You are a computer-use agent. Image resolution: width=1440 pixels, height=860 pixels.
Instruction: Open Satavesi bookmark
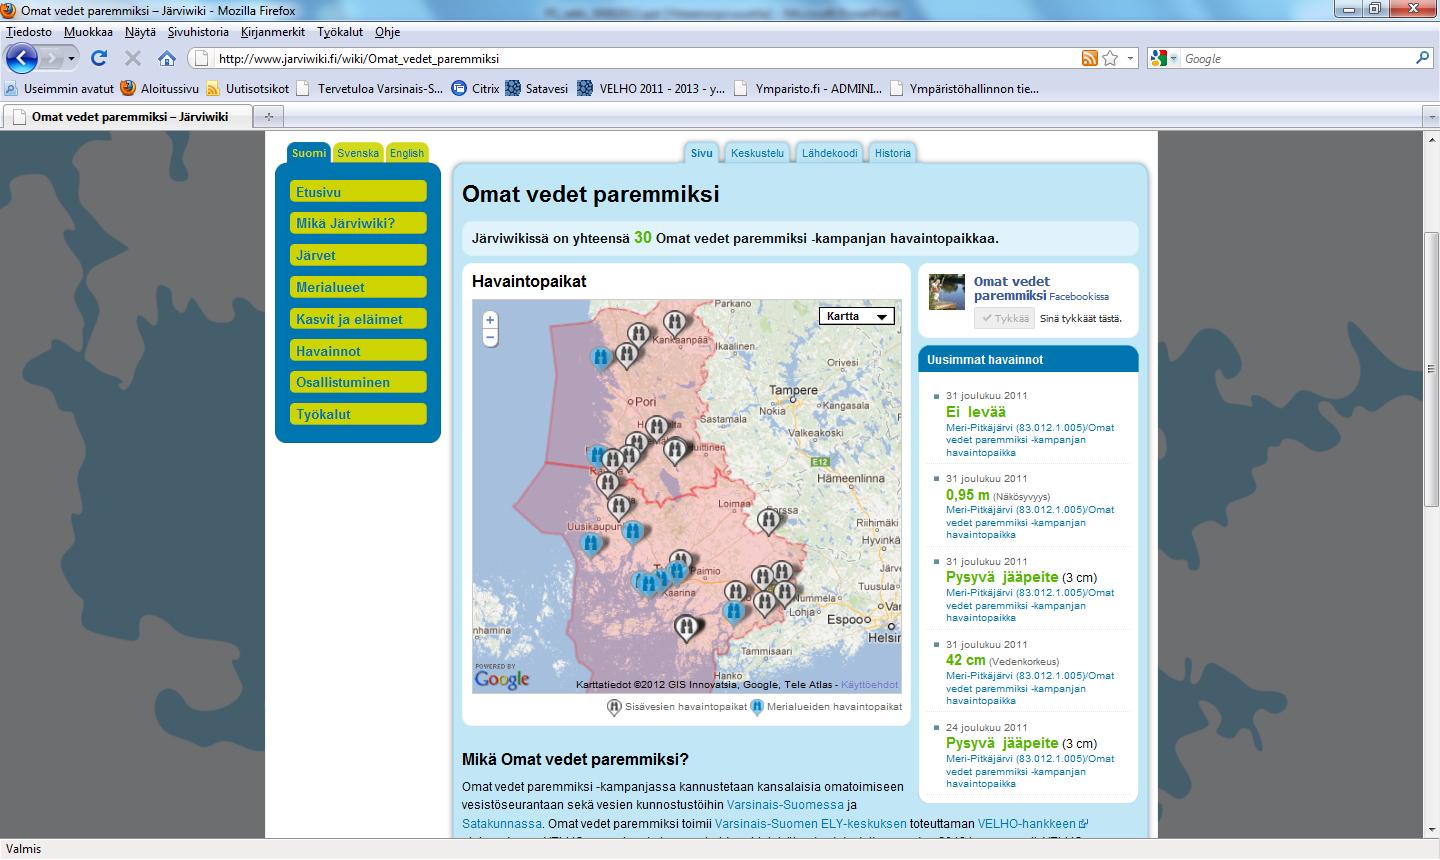click(536, 88)
